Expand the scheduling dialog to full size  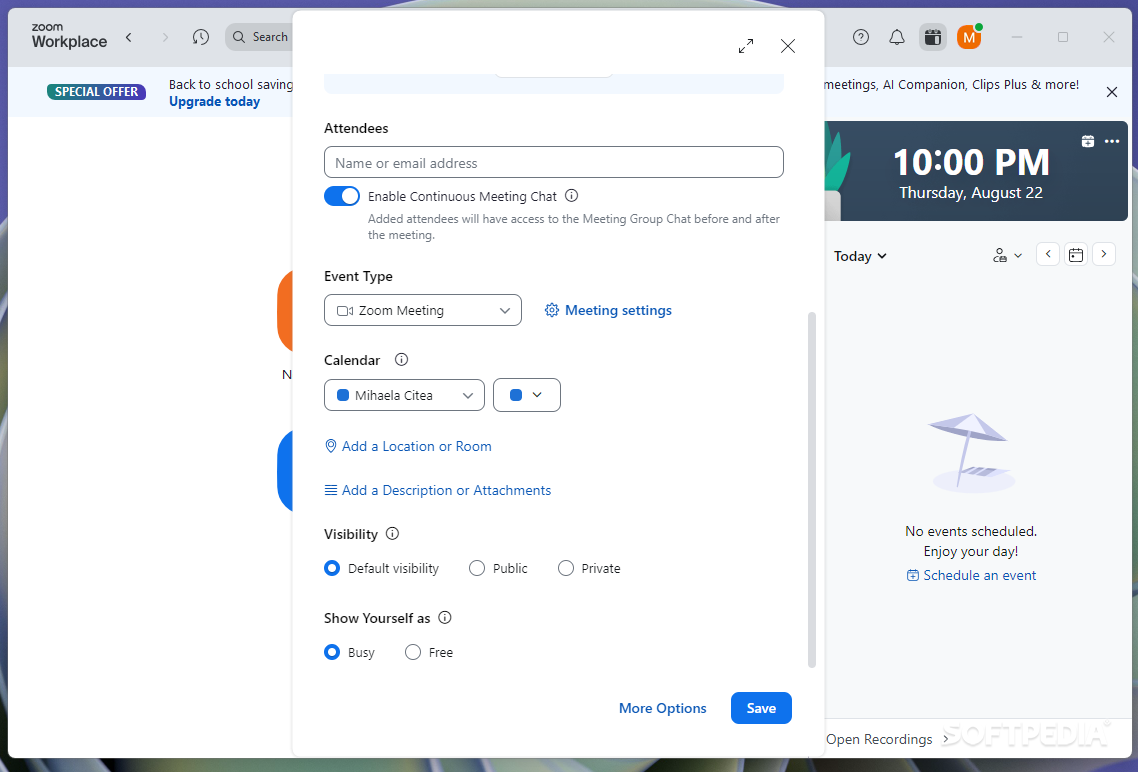coord(745,46)
